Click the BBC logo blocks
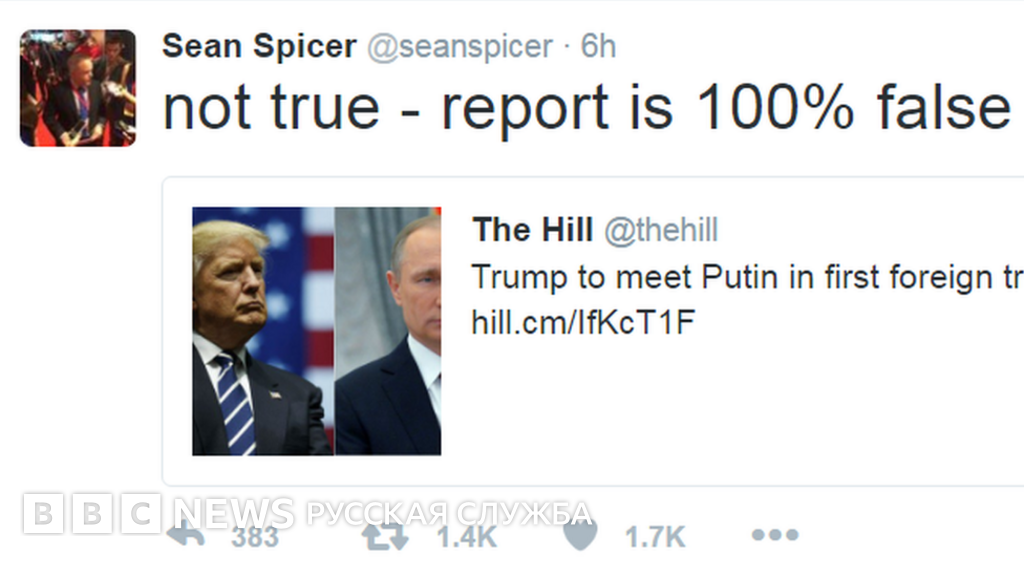 [x=92, y=513]
